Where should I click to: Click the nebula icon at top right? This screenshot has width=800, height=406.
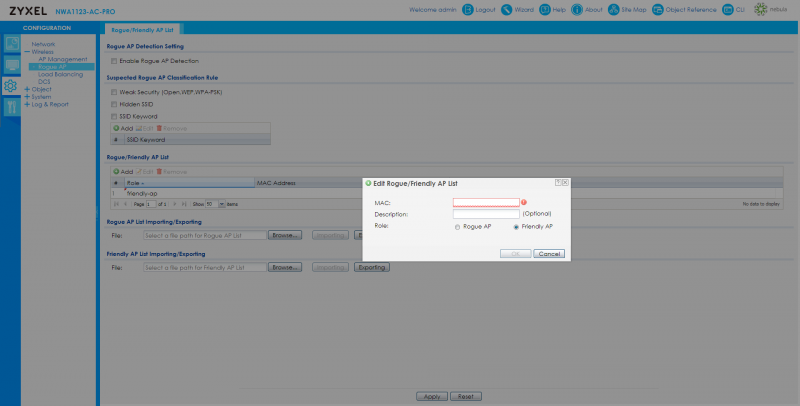[761, 10]
